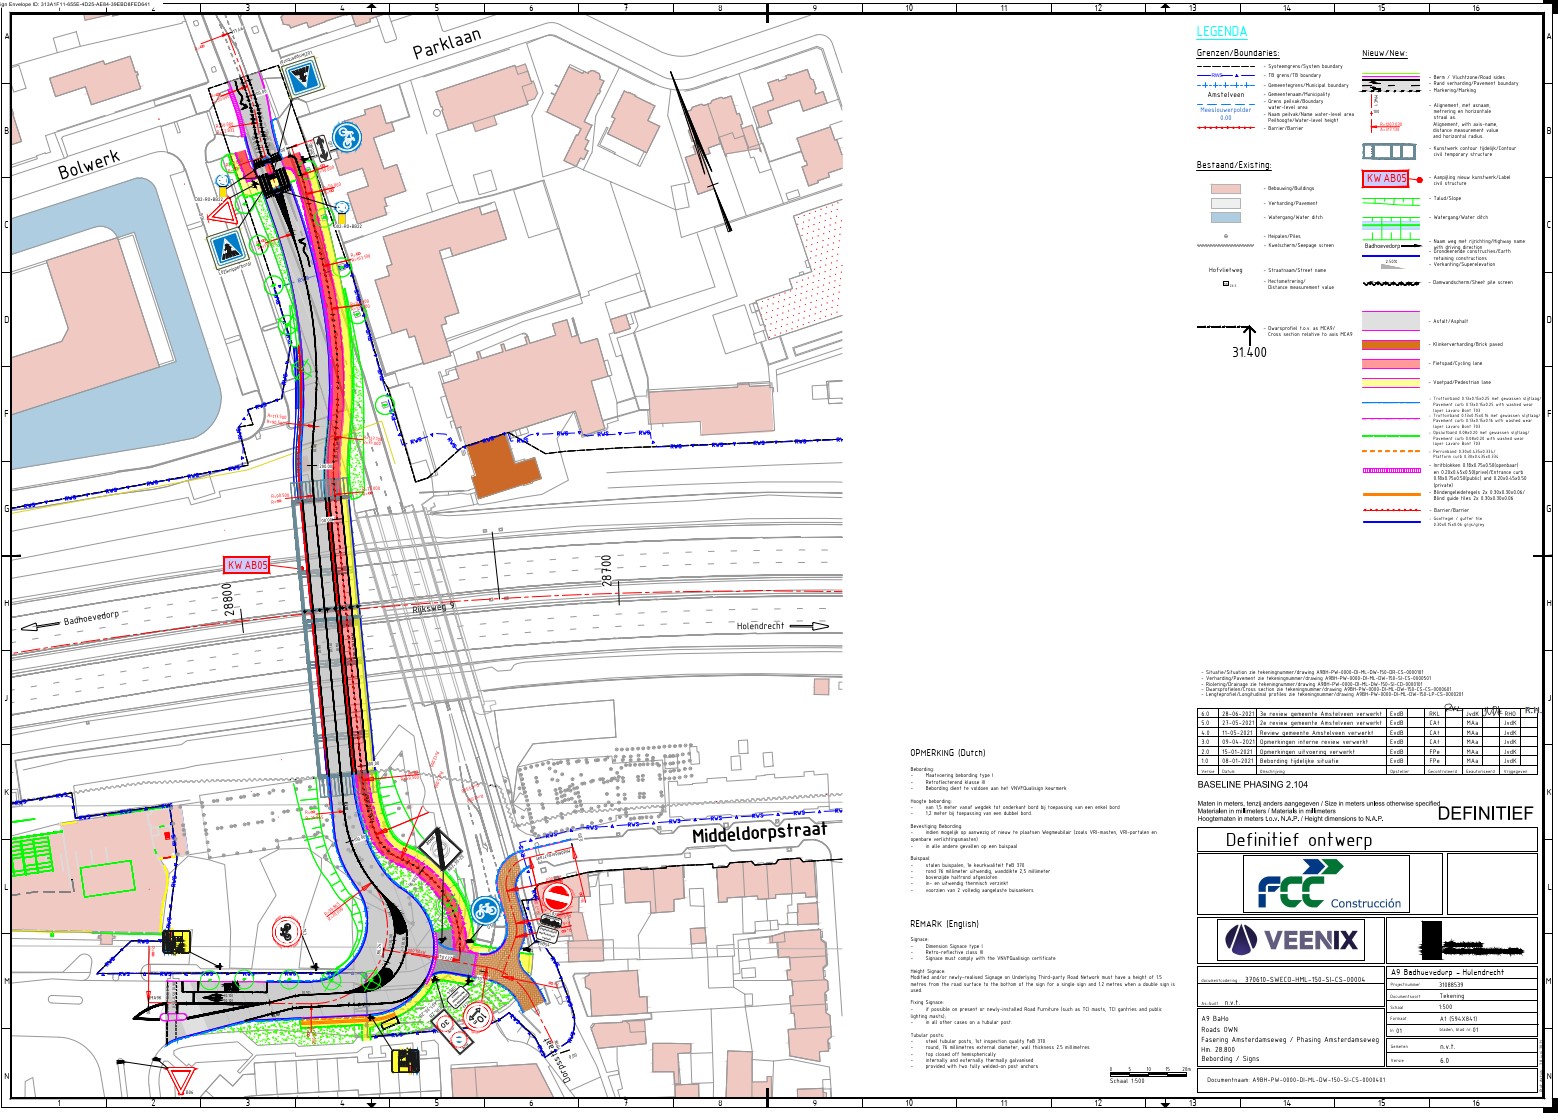Click the round no-motorcycles prohibition sign

point(288,931)
